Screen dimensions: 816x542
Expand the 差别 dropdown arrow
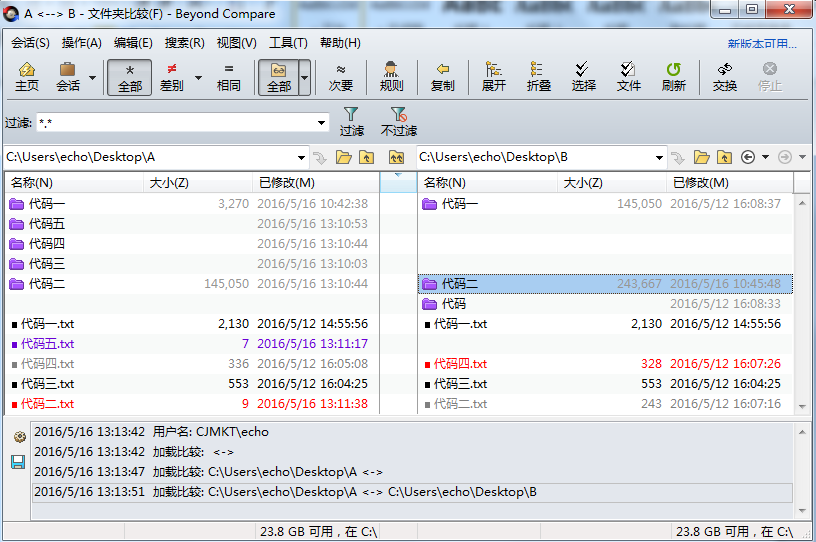pyautogui.click(x=198, y=78)
